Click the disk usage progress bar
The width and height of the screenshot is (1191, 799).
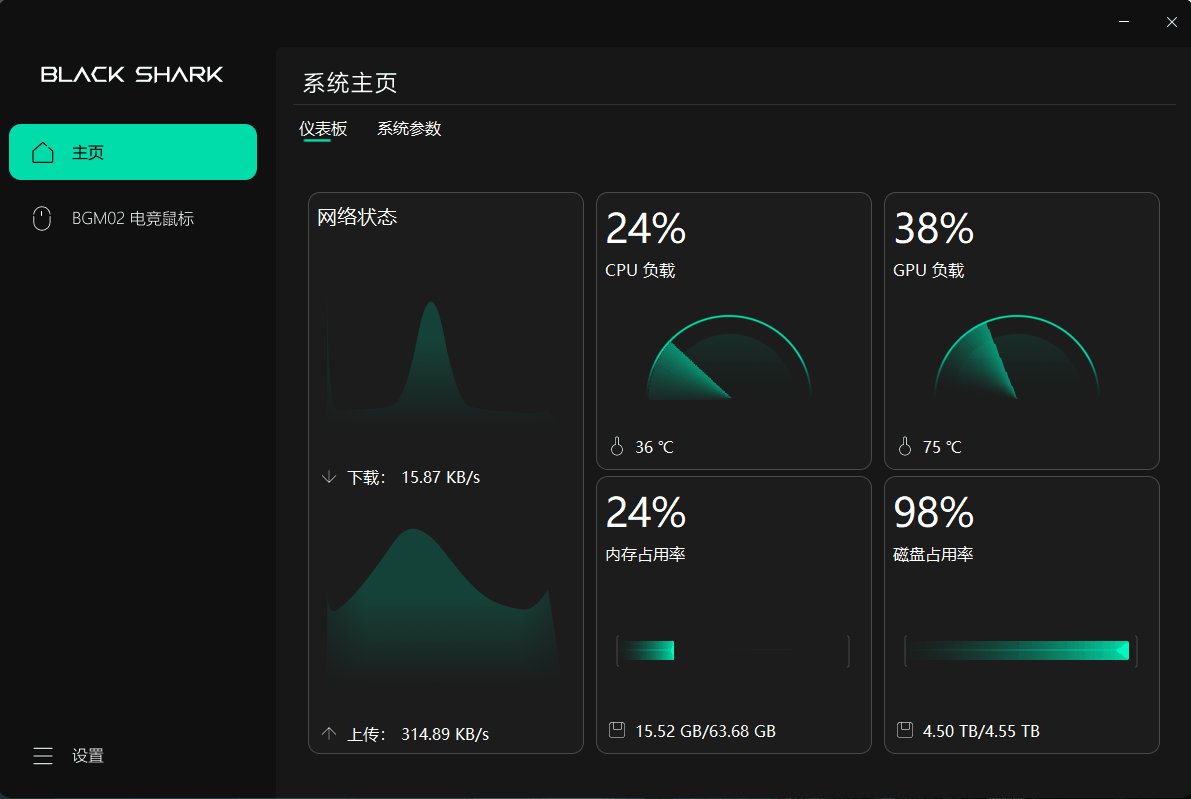(x=1021, y=651)
